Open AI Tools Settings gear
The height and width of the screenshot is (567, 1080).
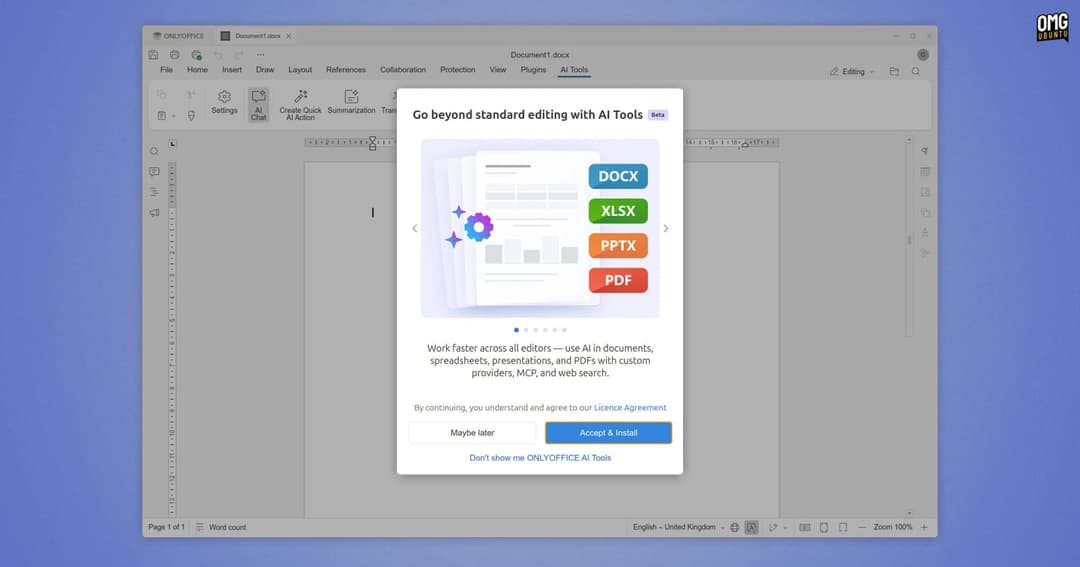point(225,102)
